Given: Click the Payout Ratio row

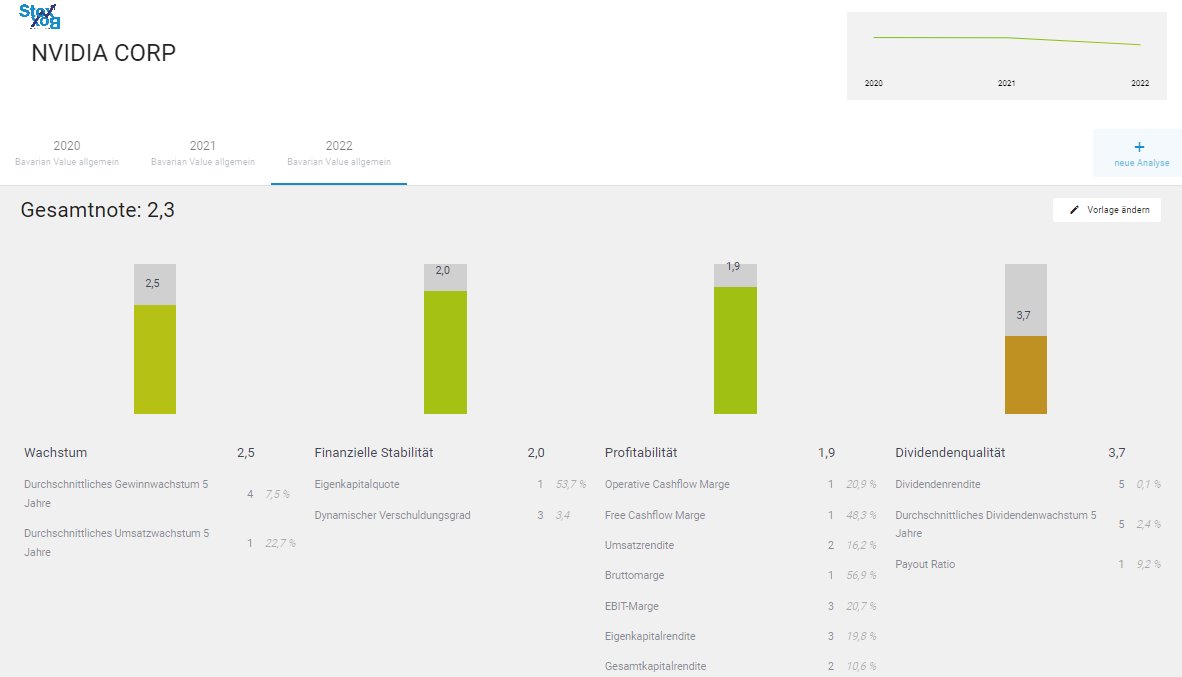Looking at the screenshot, I should coord(1028,564).
